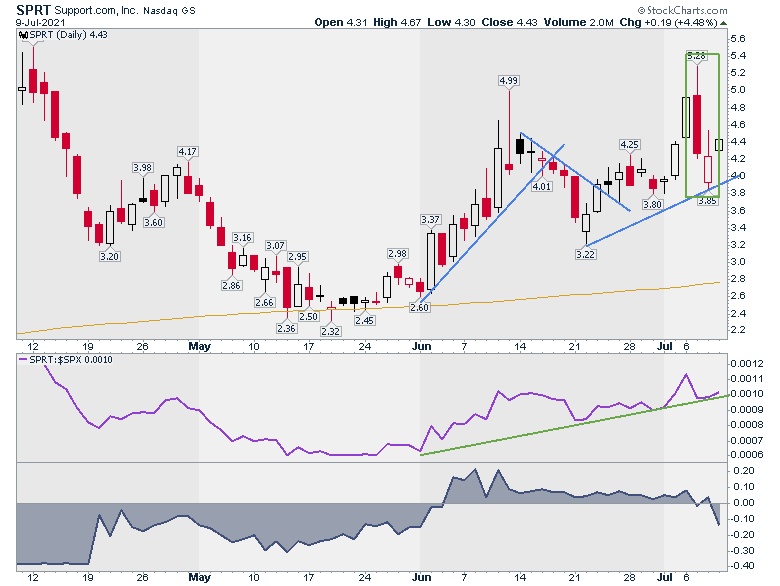Click the 3.98 price label
This screenshot has width=780, height=586.
click(x=142, y=168)
